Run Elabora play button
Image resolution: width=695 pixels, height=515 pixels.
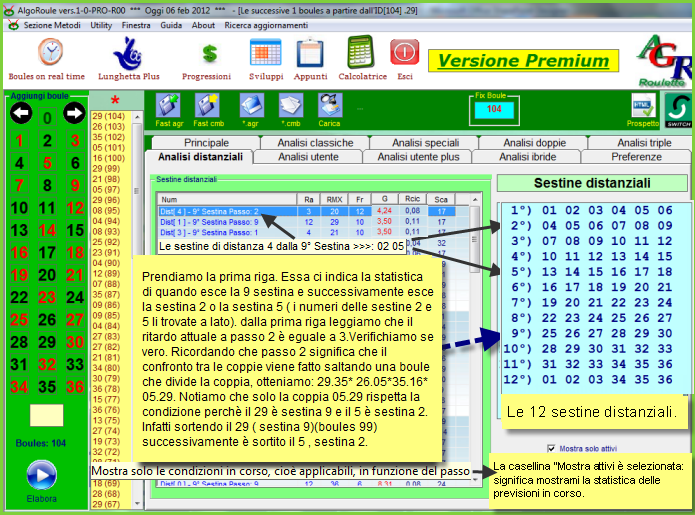(x=42, y=475)
